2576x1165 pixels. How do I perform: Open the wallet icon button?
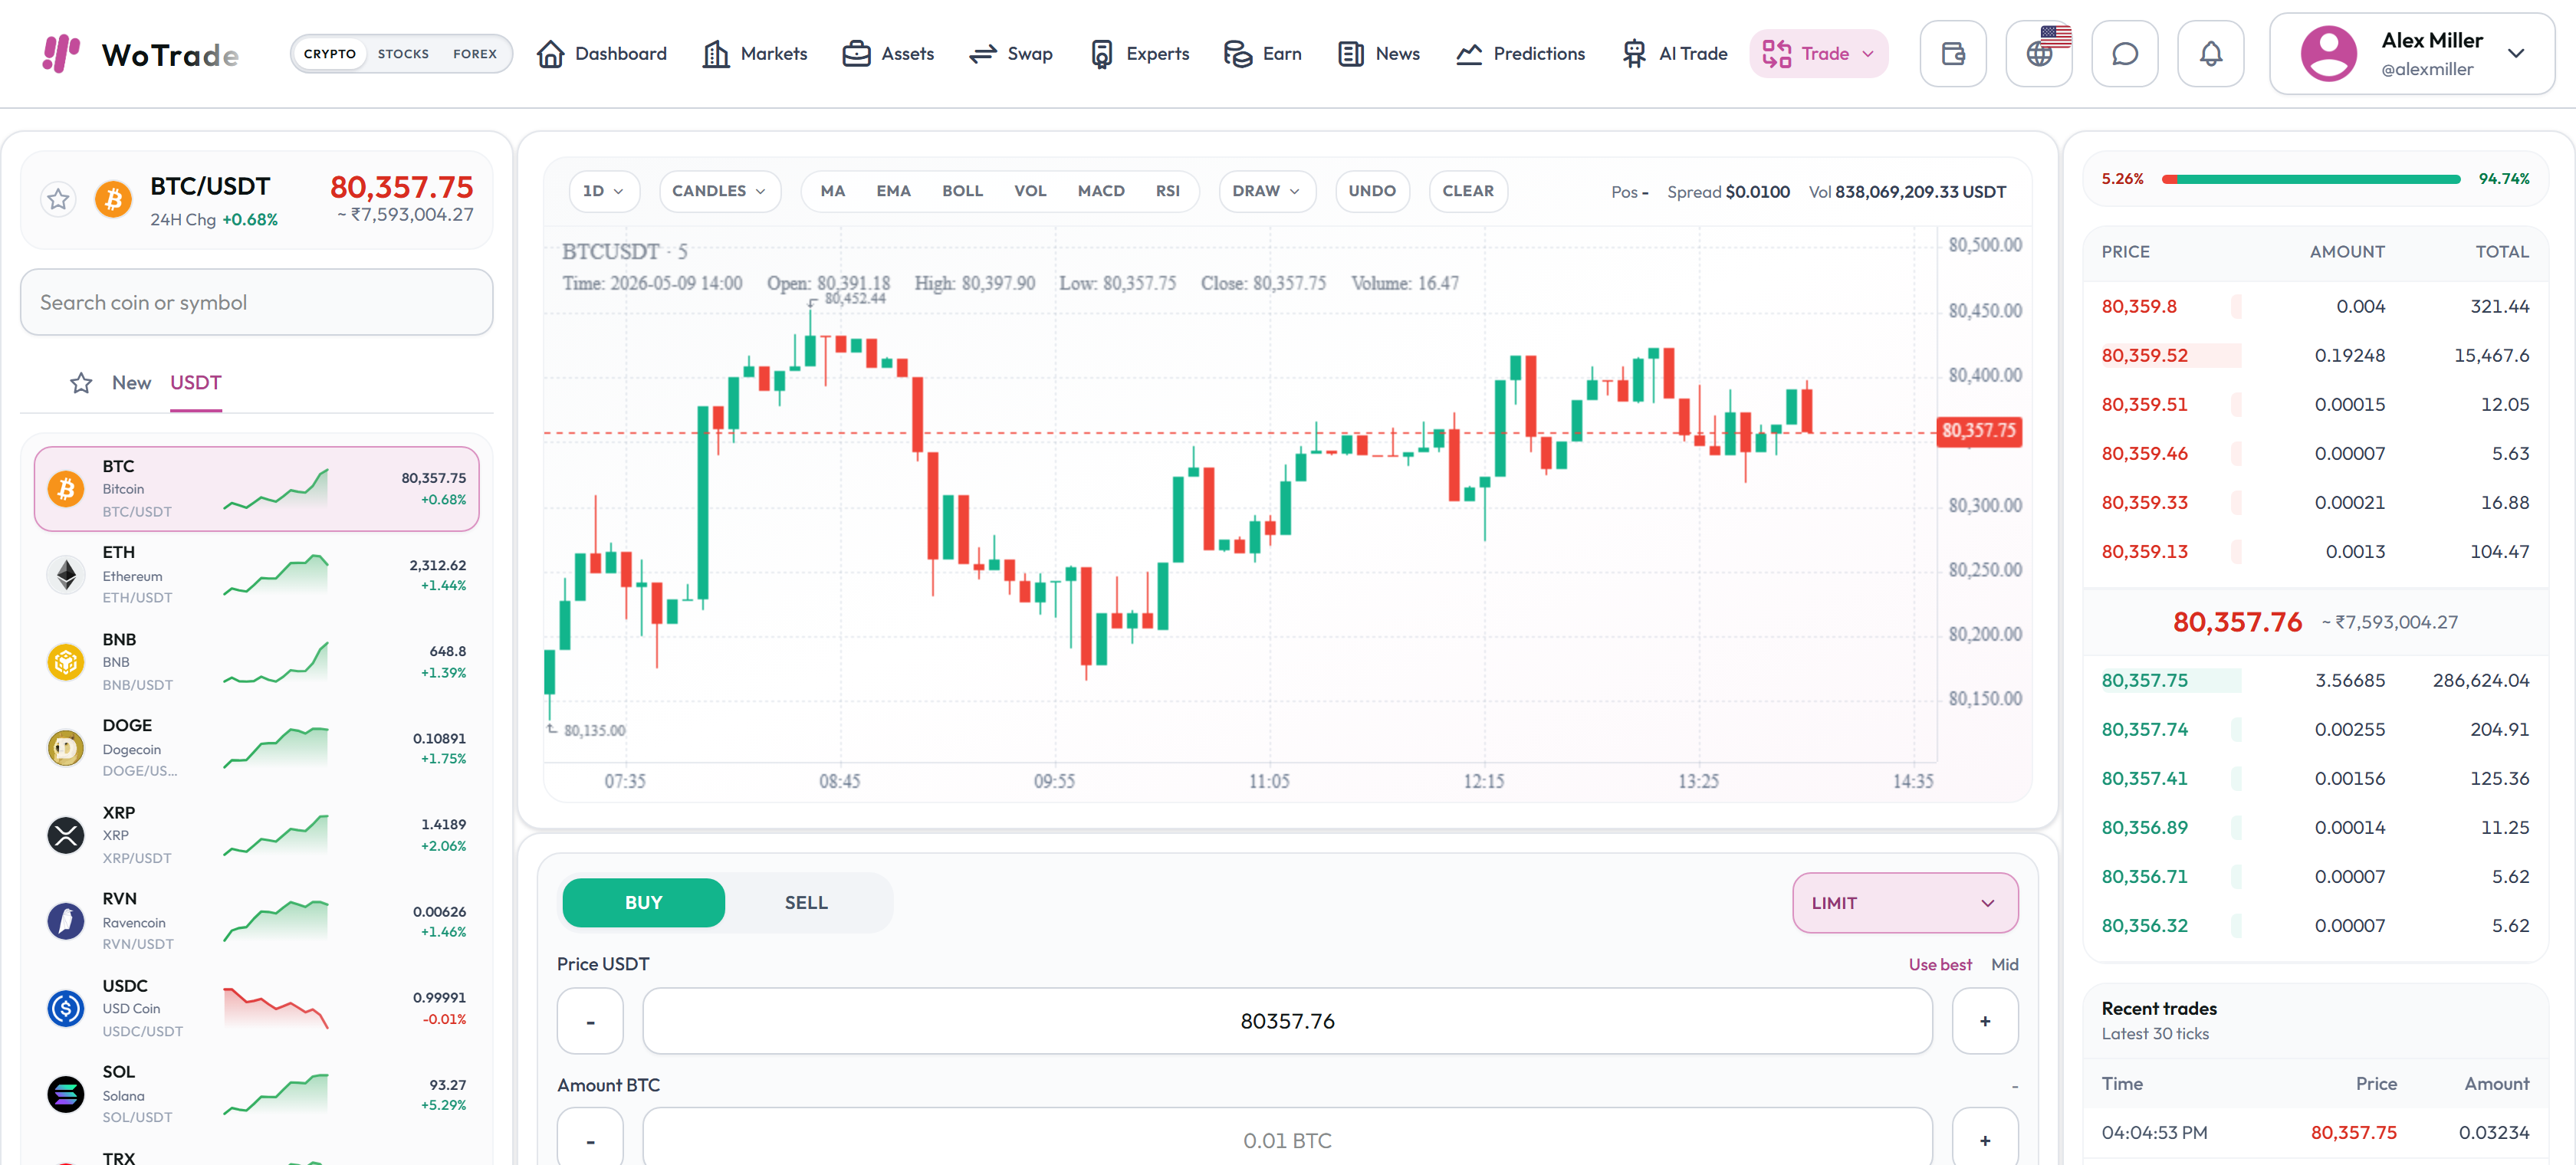tap(1952, 54)
